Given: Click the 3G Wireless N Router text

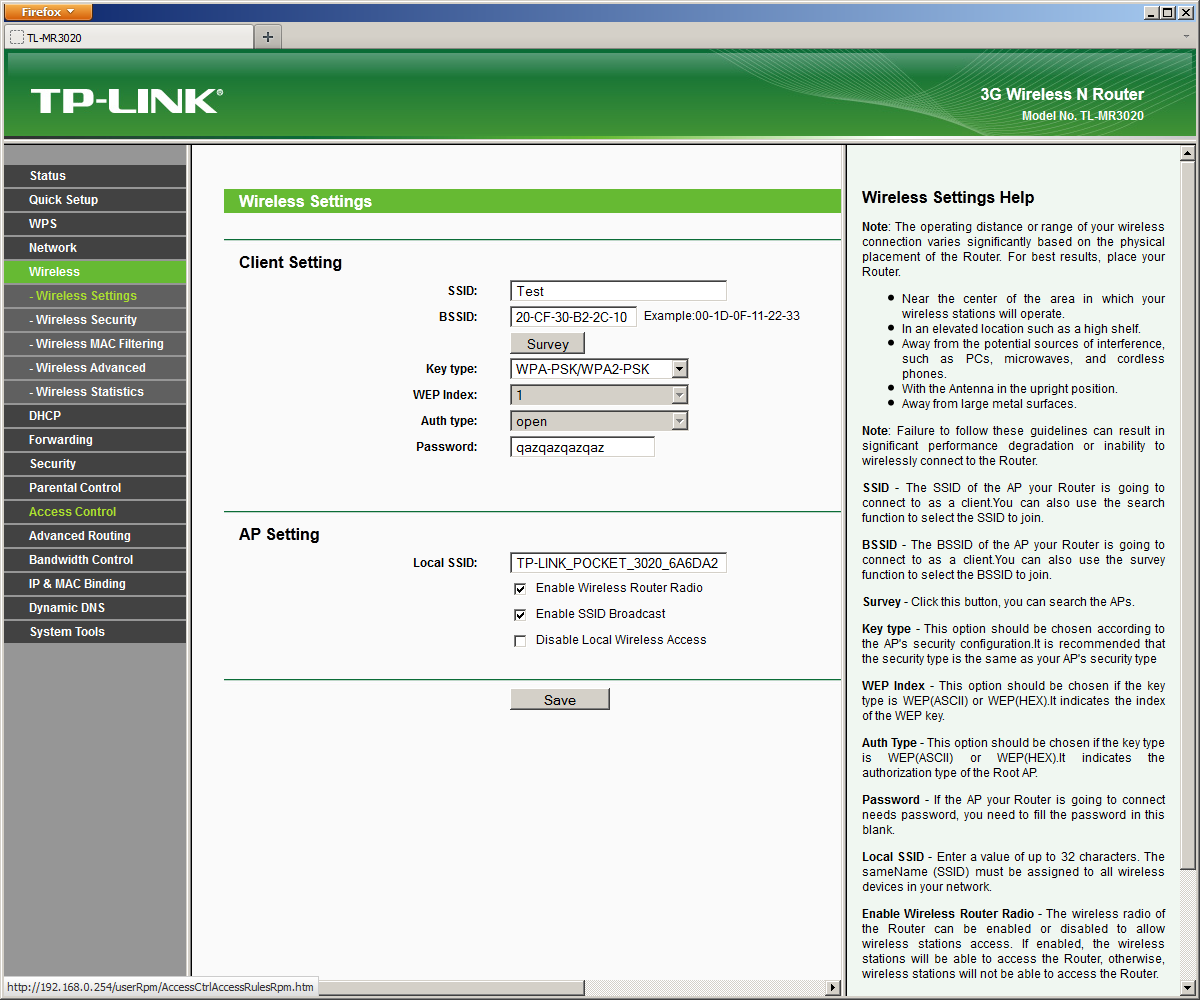Looking at the screenshot, I should click(x=1062, y=94).
